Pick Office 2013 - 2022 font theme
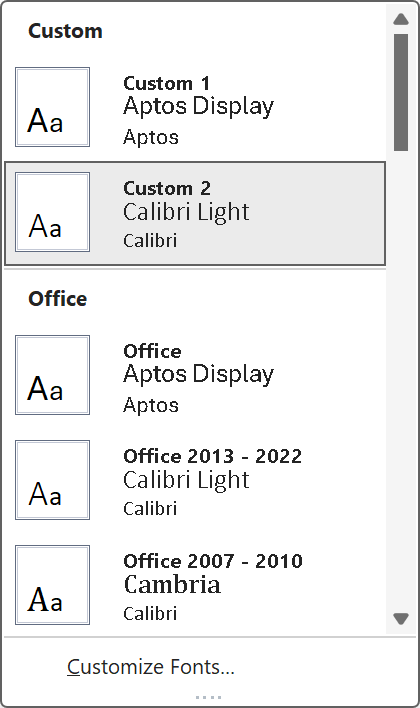420x708 pixels. point(195,480)
